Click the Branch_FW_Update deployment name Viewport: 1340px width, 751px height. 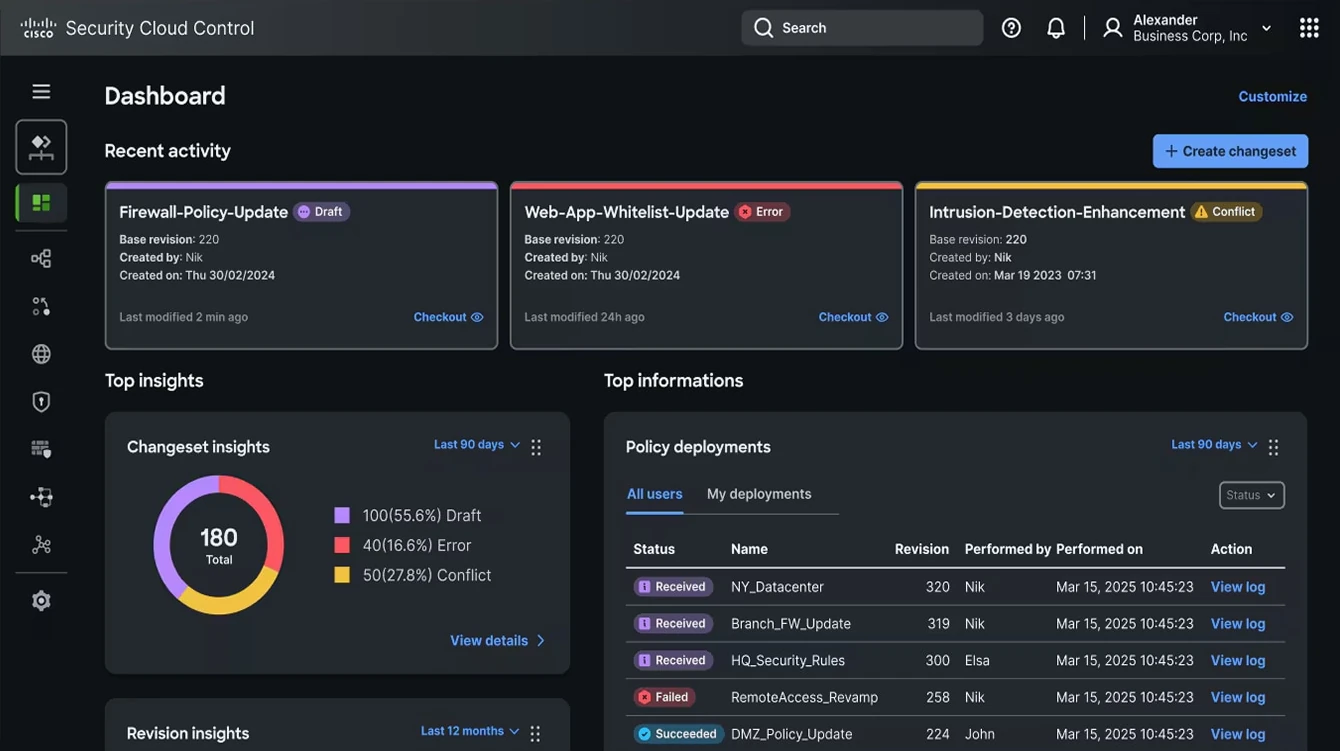tap(791, 624)
